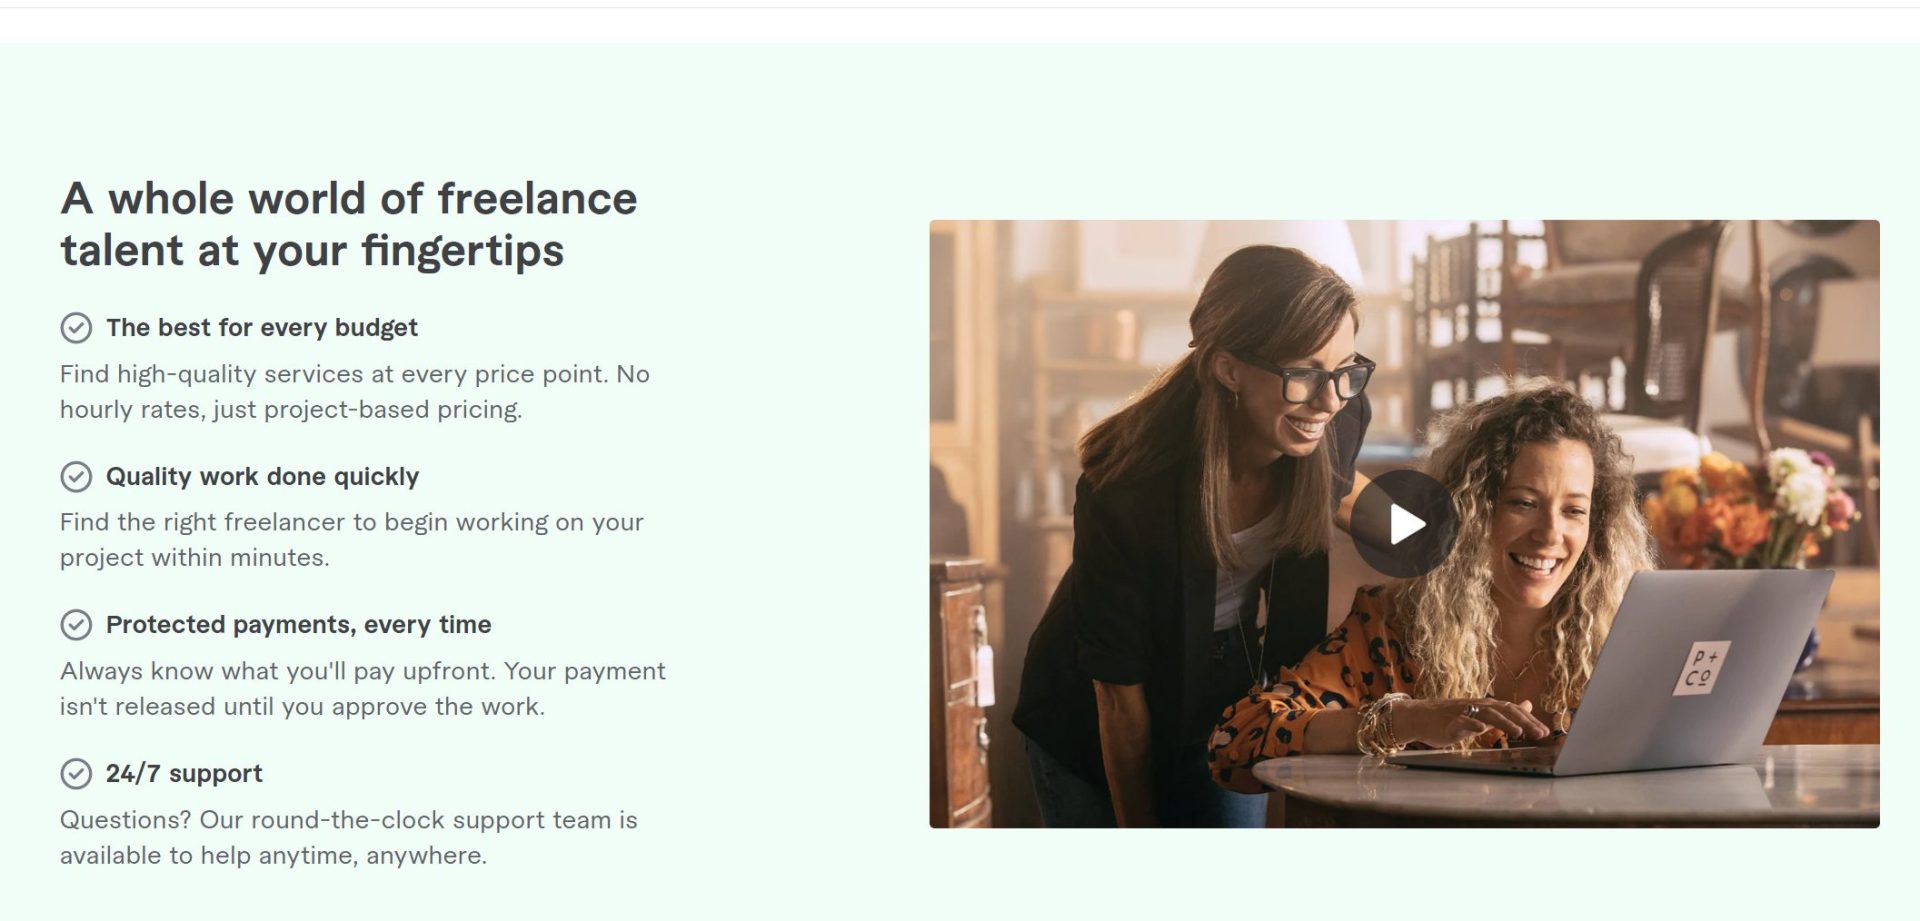Click the "Find high-quality services" description paragraph

[354, 391]
